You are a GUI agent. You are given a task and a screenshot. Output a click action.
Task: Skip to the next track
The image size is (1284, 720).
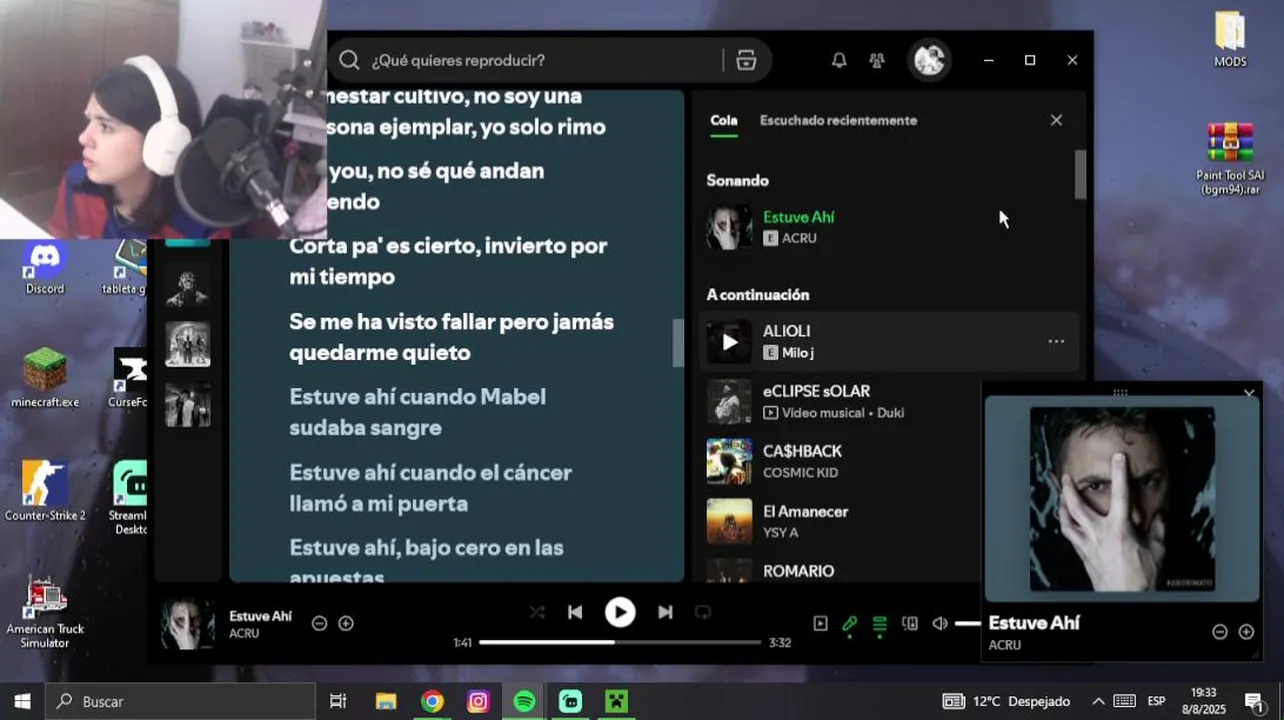tap(665, 612)
